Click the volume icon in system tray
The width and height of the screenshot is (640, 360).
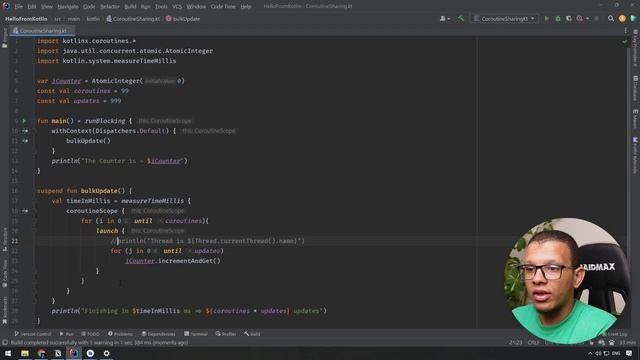[x=598, y=353]
